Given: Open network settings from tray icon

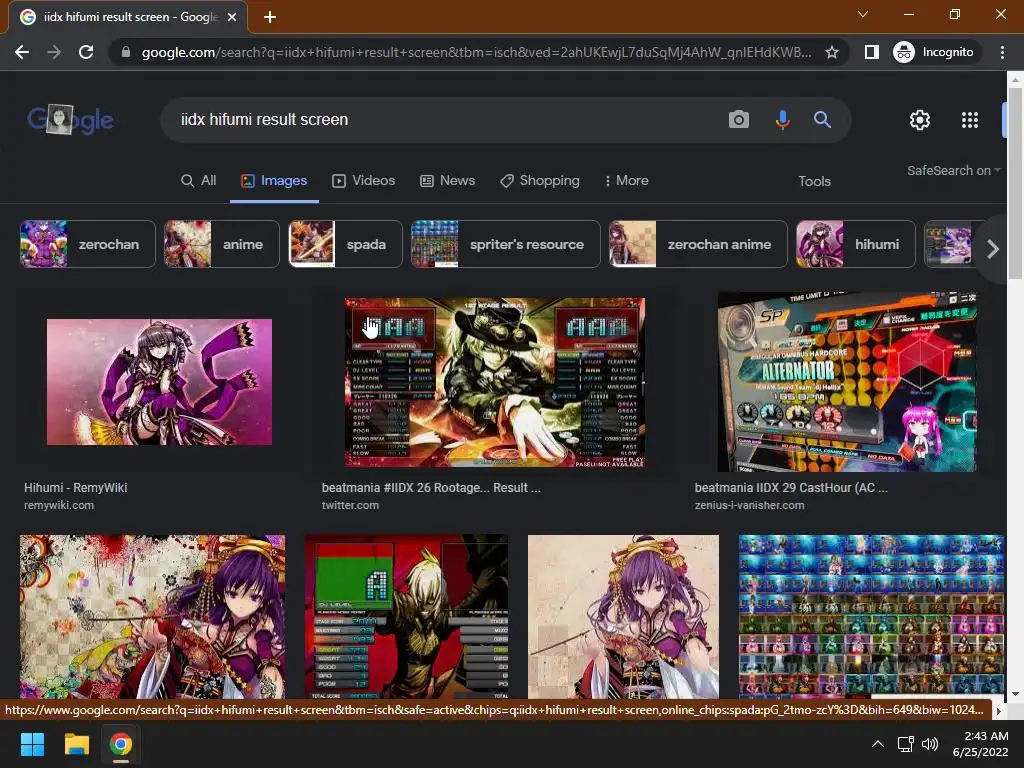Looking at the screenshot, I should pos(905,744).
